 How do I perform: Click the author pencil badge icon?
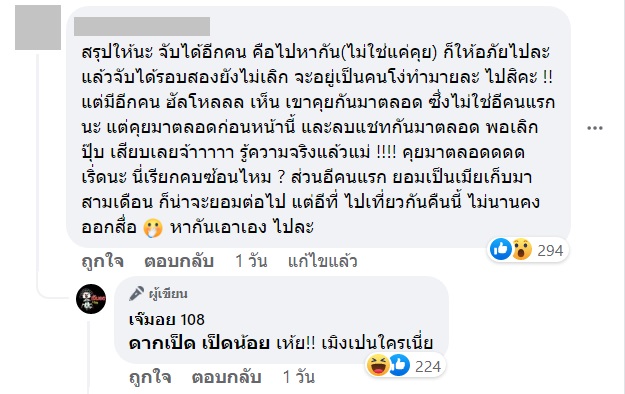coord(136,294)
